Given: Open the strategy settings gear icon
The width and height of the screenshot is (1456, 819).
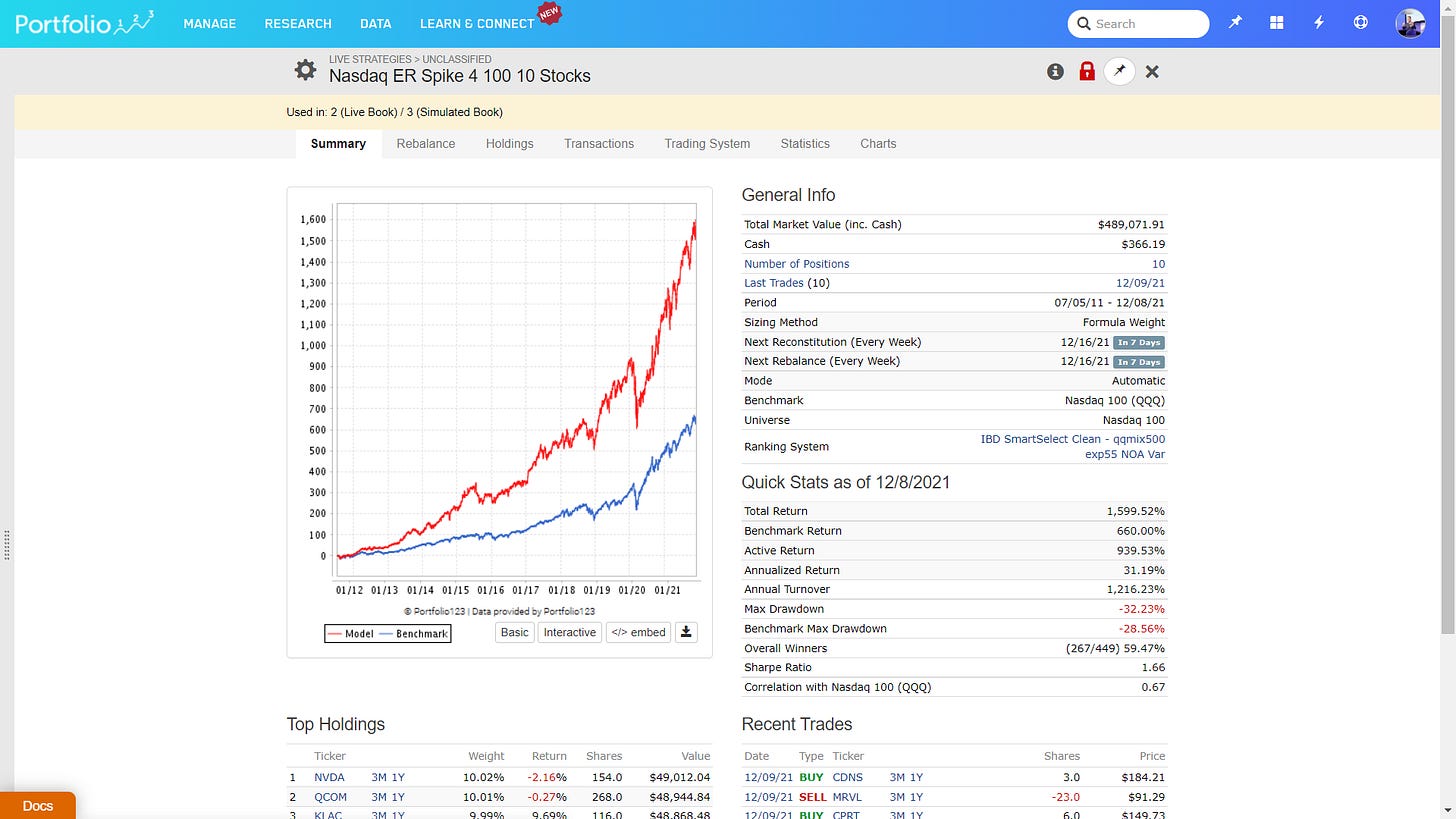Looking at the screenshot, I should point(305,70).
